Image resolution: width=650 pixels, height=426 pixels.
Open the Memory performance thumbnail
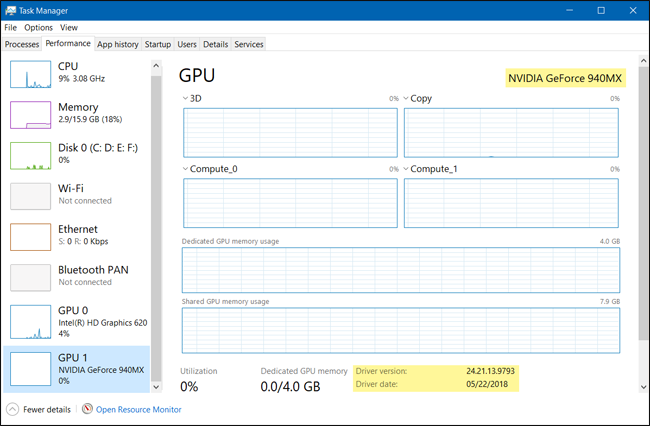[x=31, y=115]
